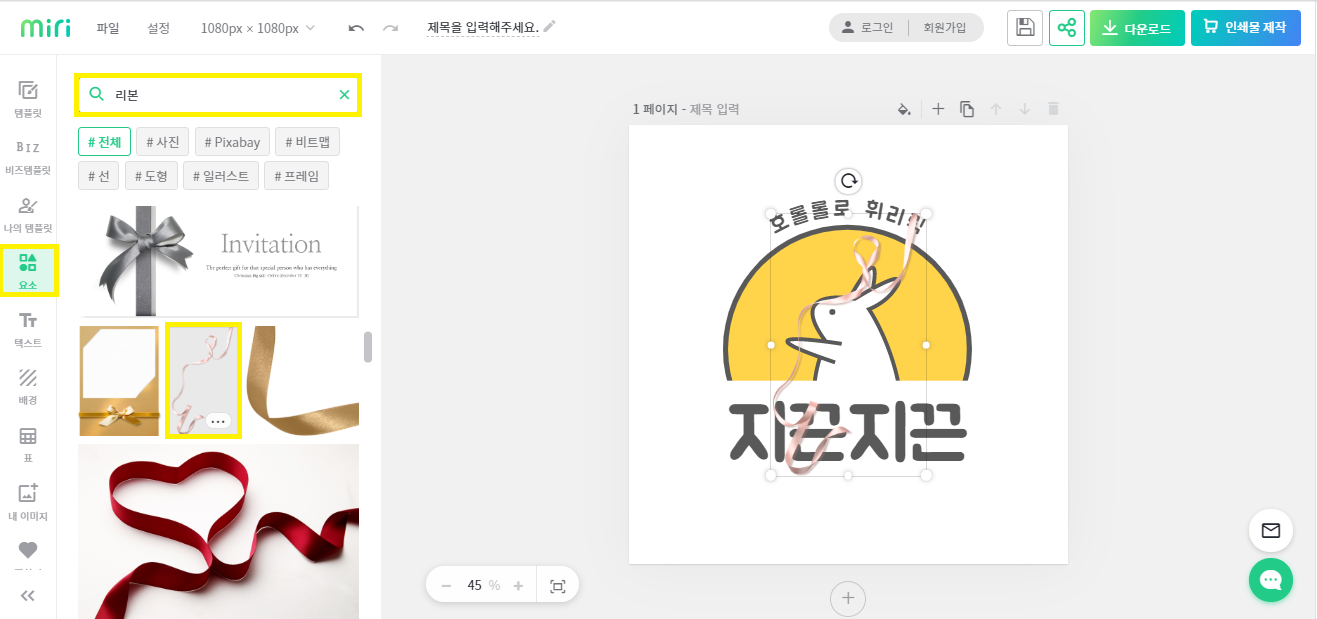The height and width of the screenshot is (619, 1317).
Task: Select the # 선 filter tag
Action: coord(99,176)
